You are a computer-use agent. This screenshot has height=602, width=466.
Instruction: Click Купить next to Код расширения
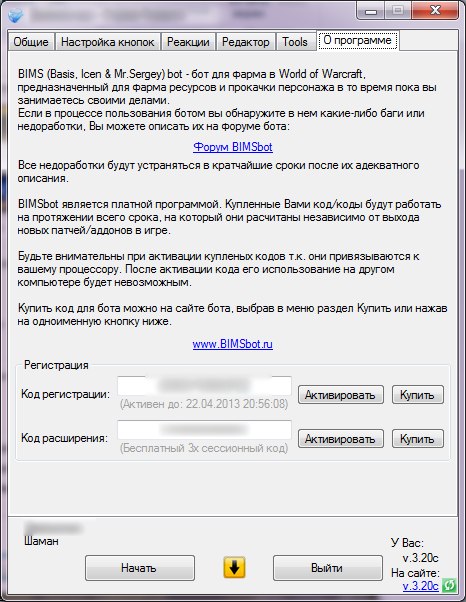(418, 439)
